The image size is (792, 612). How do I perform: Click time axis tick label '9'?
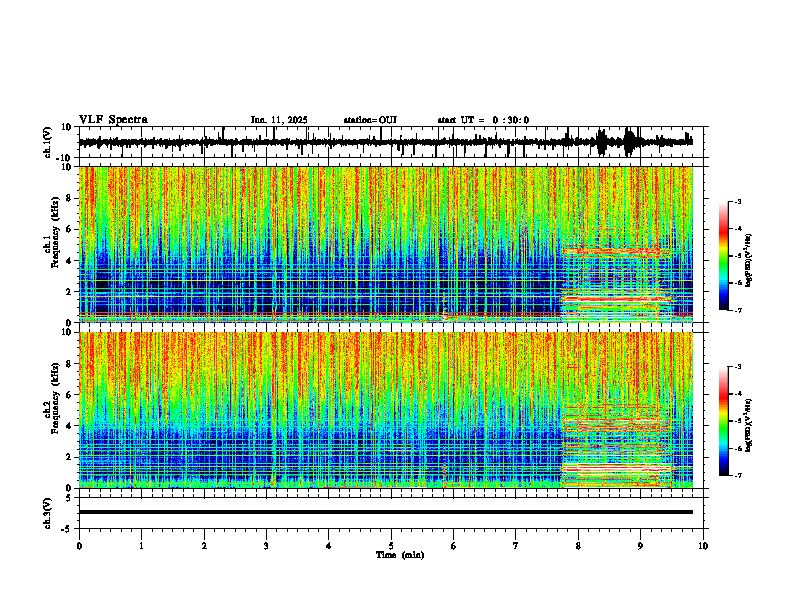click(640, 546)
